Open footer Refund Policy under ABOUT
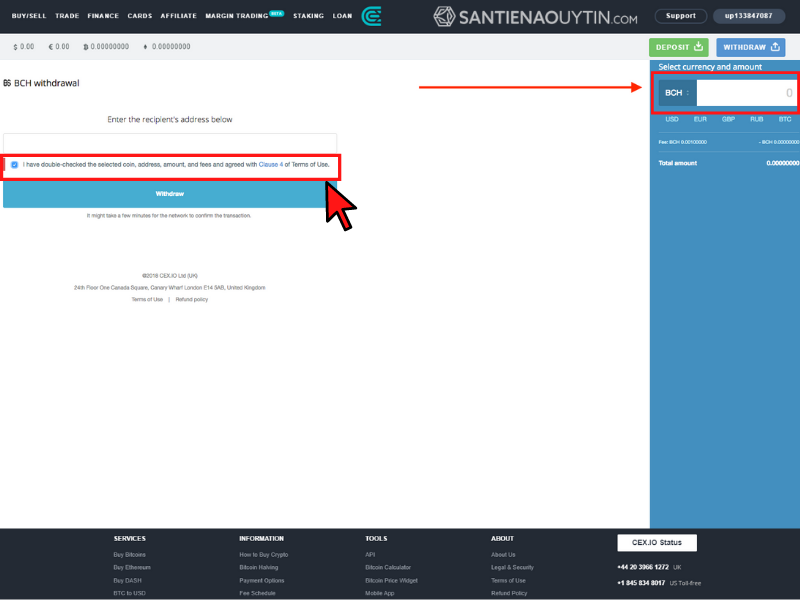Screen dimensions: 800x600 tap(509, 593)
